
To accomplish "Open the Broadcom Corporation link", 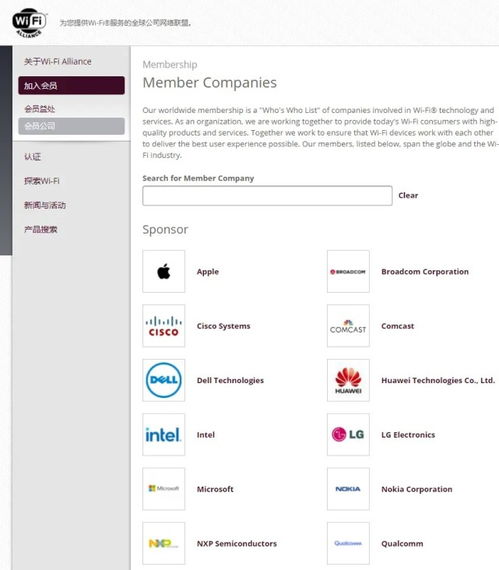I will 425,272.
